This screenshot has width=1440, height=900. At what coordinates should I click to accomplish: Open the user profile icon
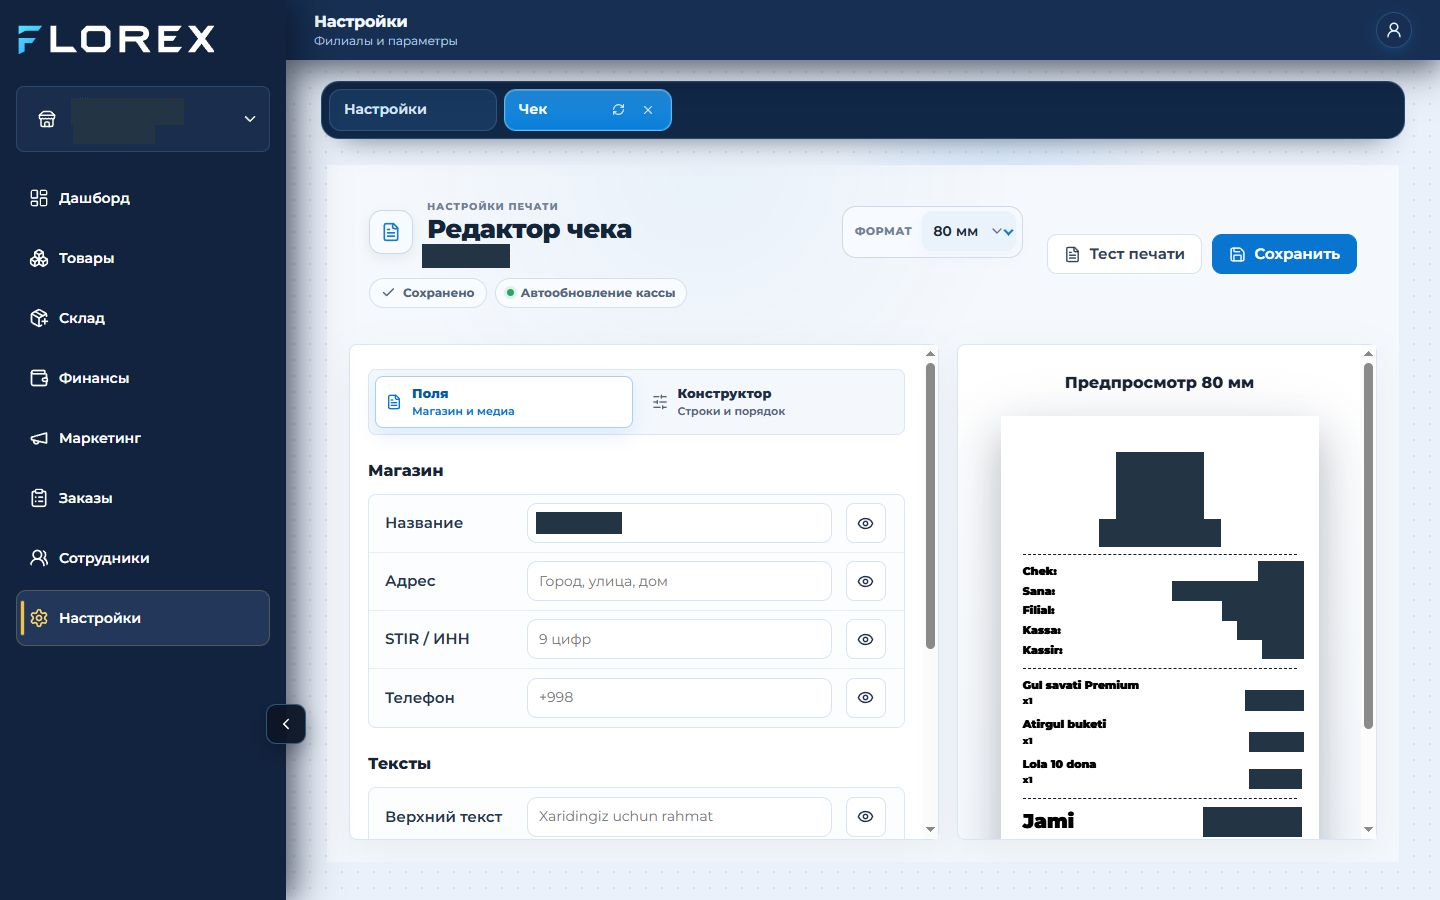[x=1393, y=30]
